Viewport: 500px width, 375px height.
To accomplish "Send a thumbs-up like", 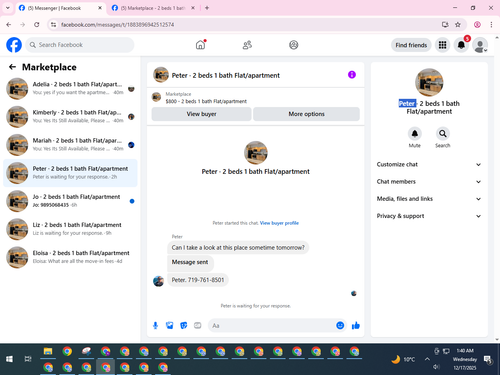I will pos(356,325).
